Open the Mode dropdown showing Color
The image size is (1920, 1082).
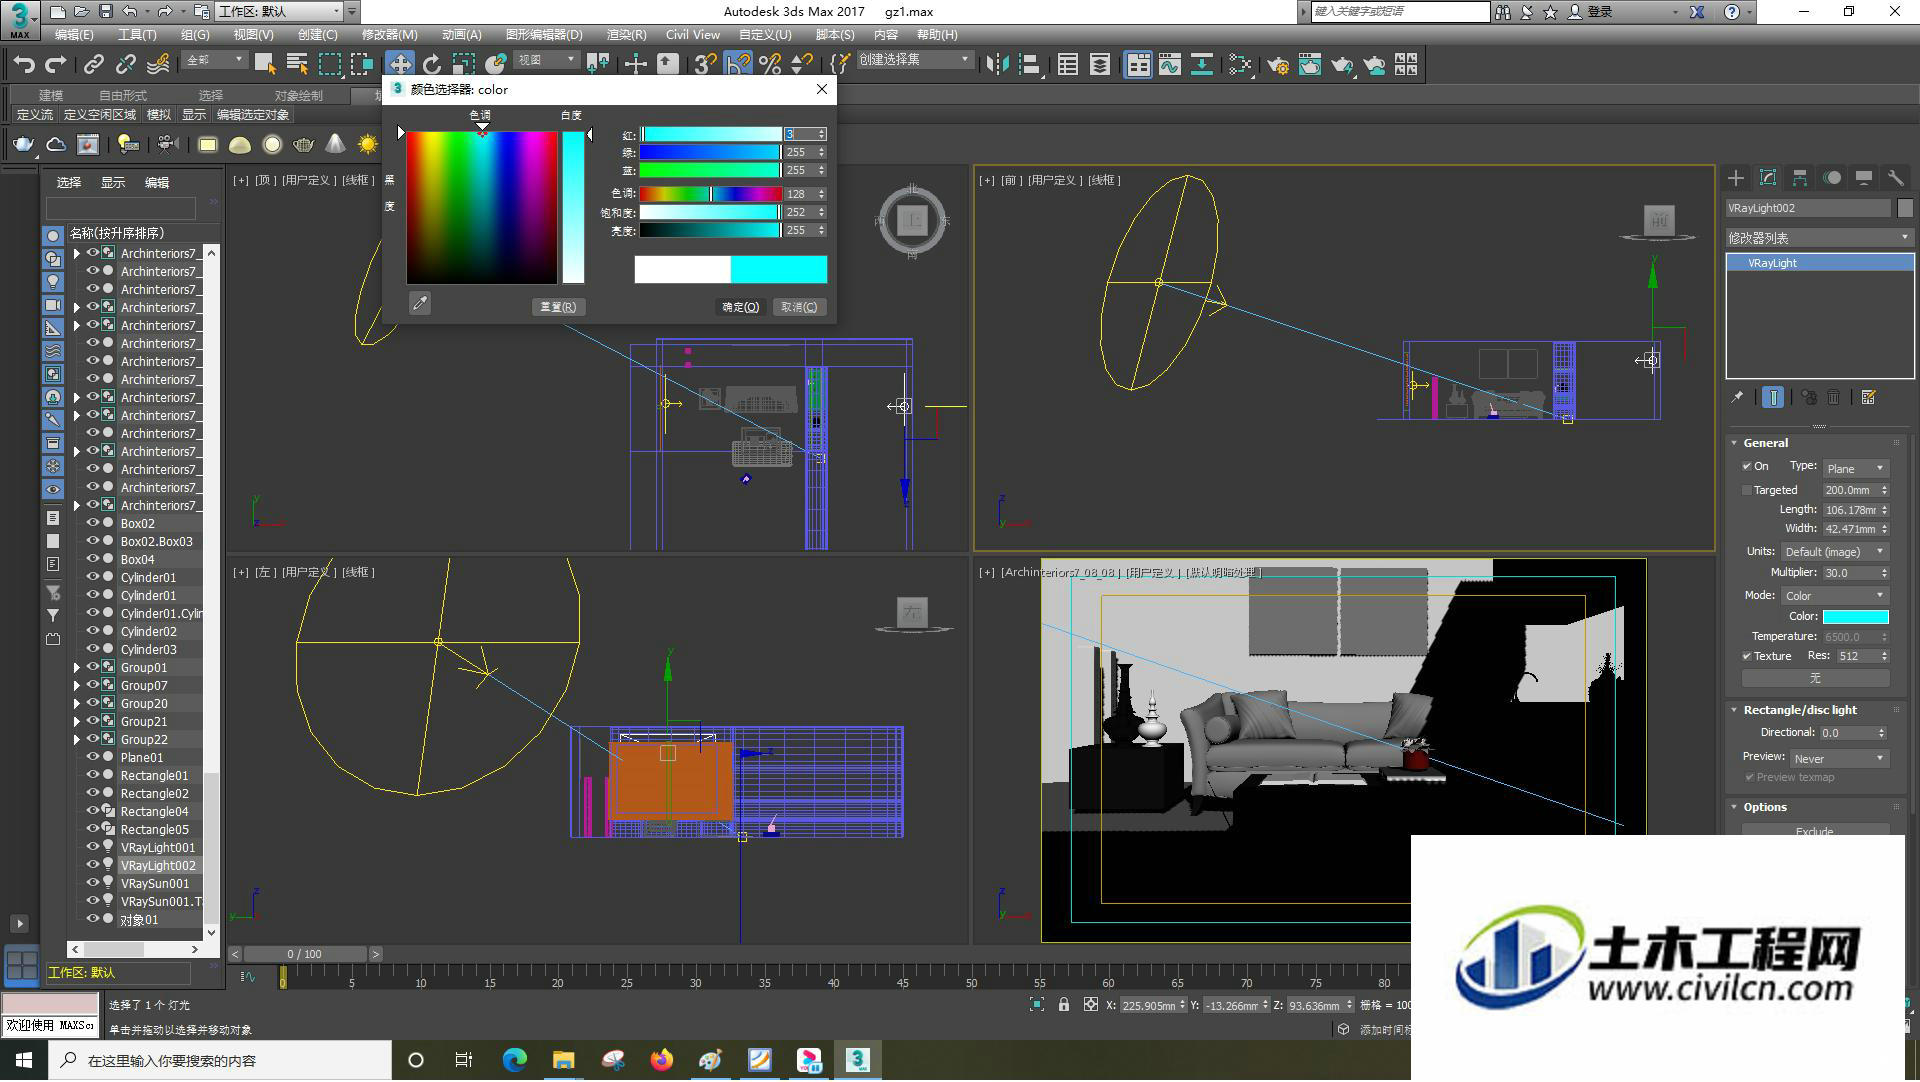(1834, 596)
